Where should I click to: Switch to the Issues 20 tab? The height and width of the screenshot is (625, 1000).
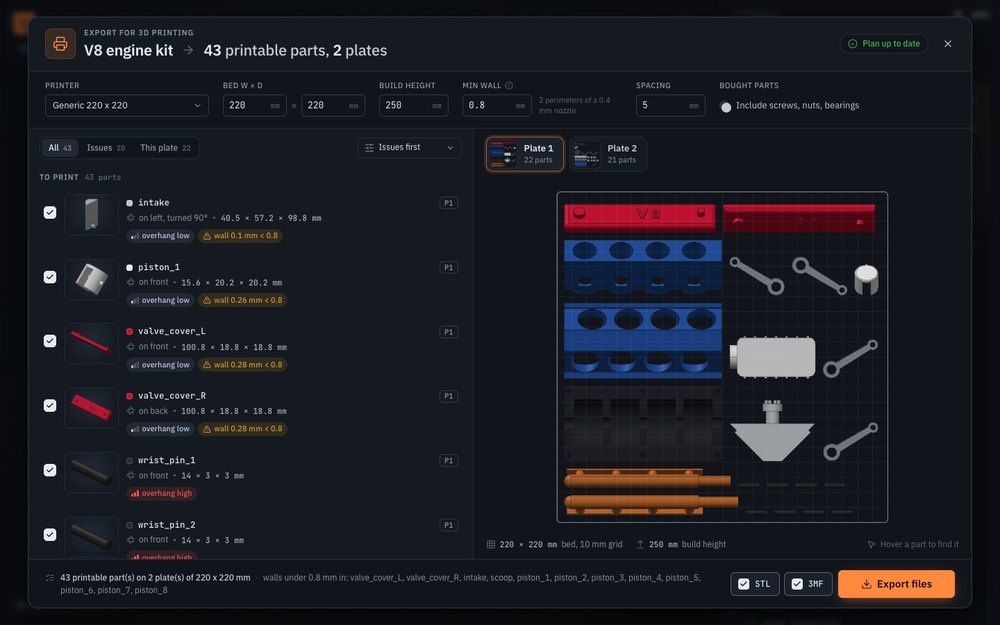tap(106, 148)
